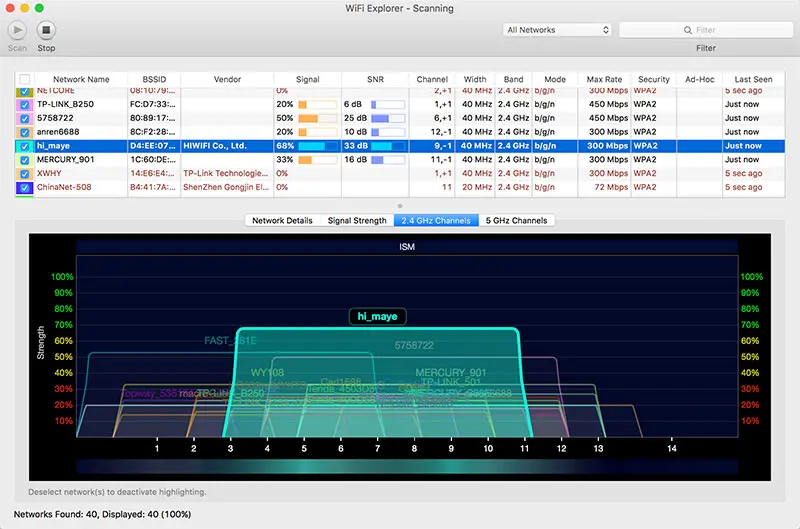The image size is (800, 529).
Task: Click the split pane divider handle dot
Action: point(400,206)
